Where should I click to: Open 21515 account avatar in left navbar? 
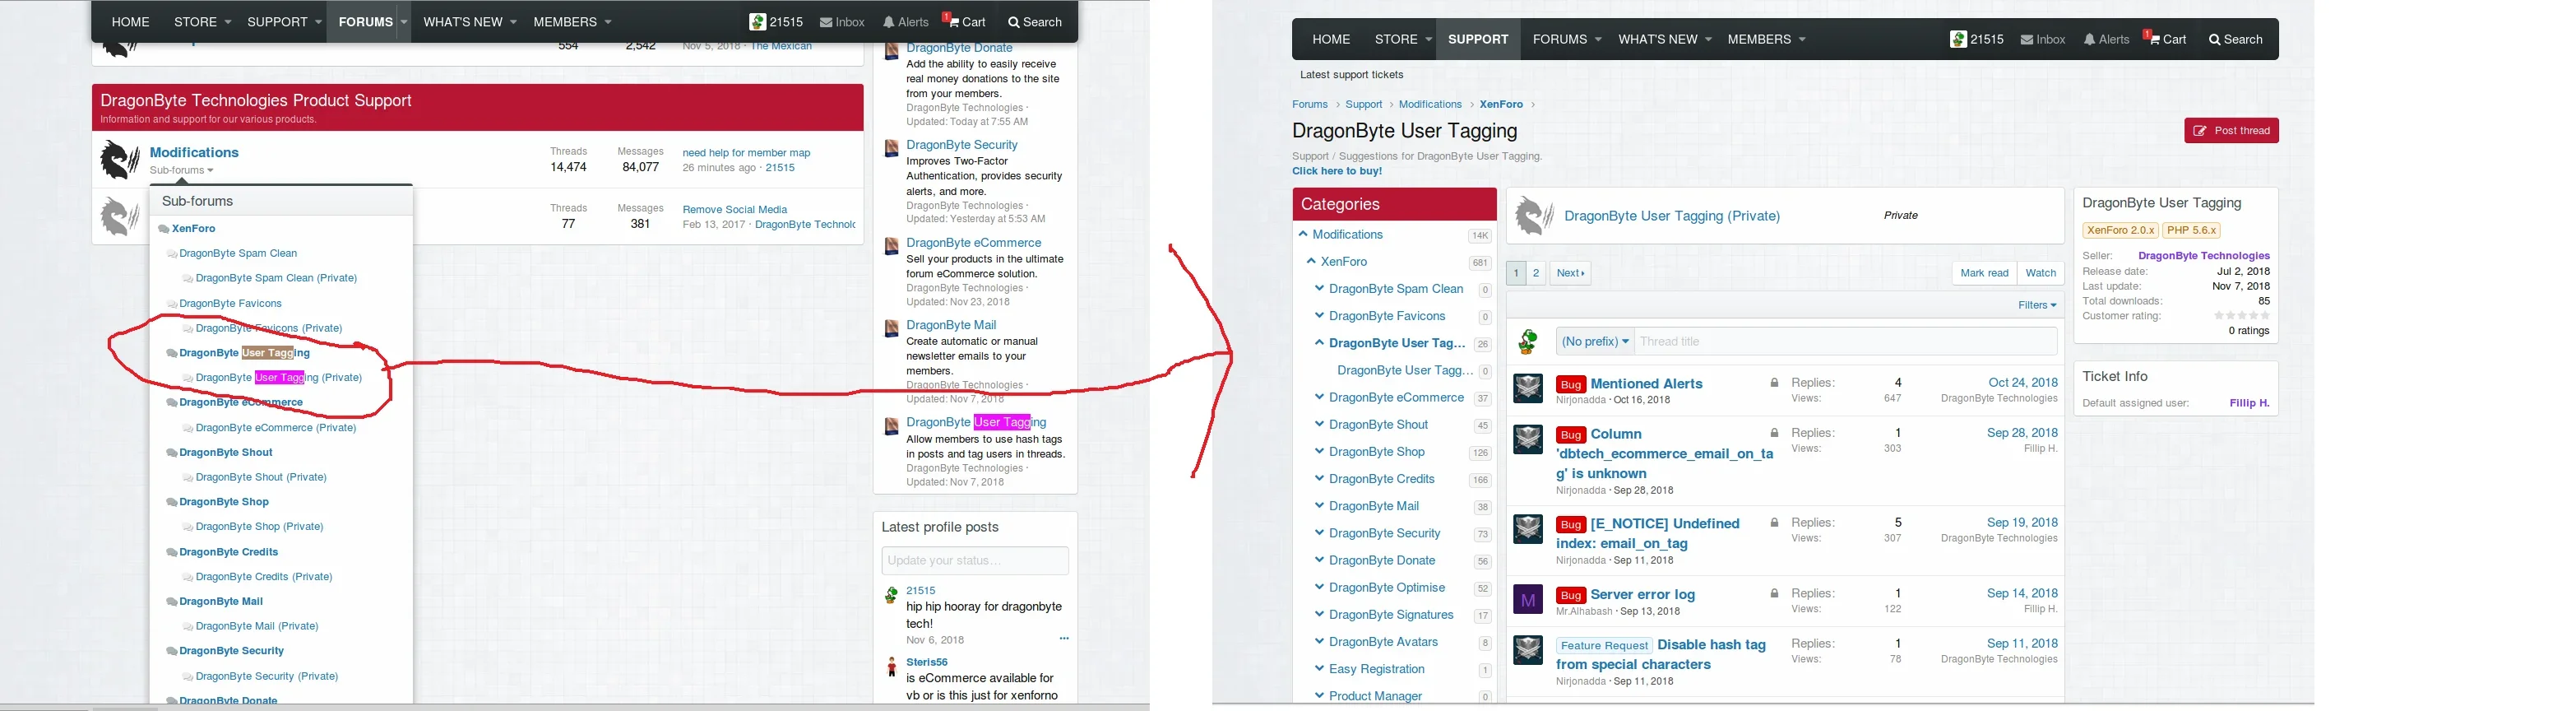[x=758, y=22]
